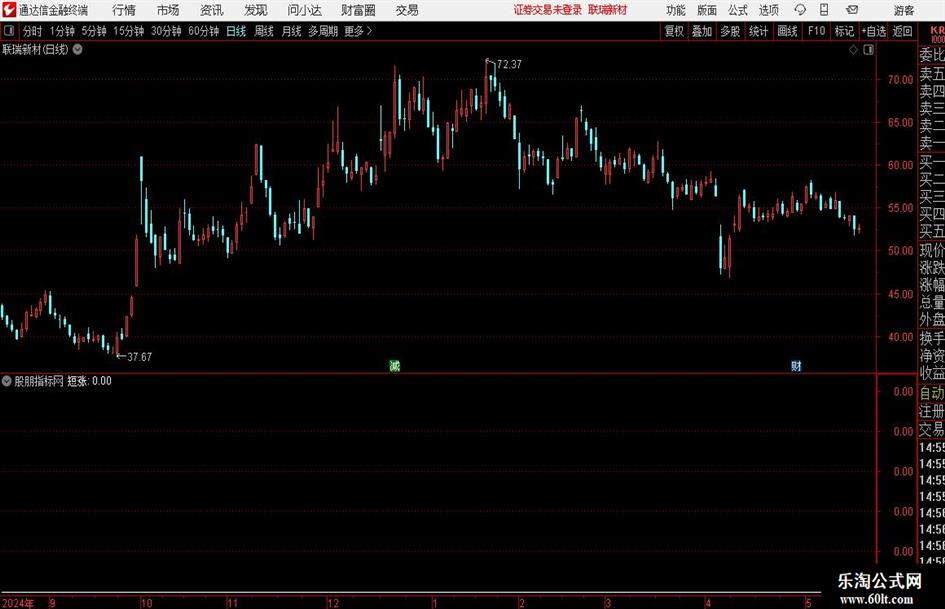Open the 多周期 view
This screenshot has width=945, height=609.
(323, 31)
